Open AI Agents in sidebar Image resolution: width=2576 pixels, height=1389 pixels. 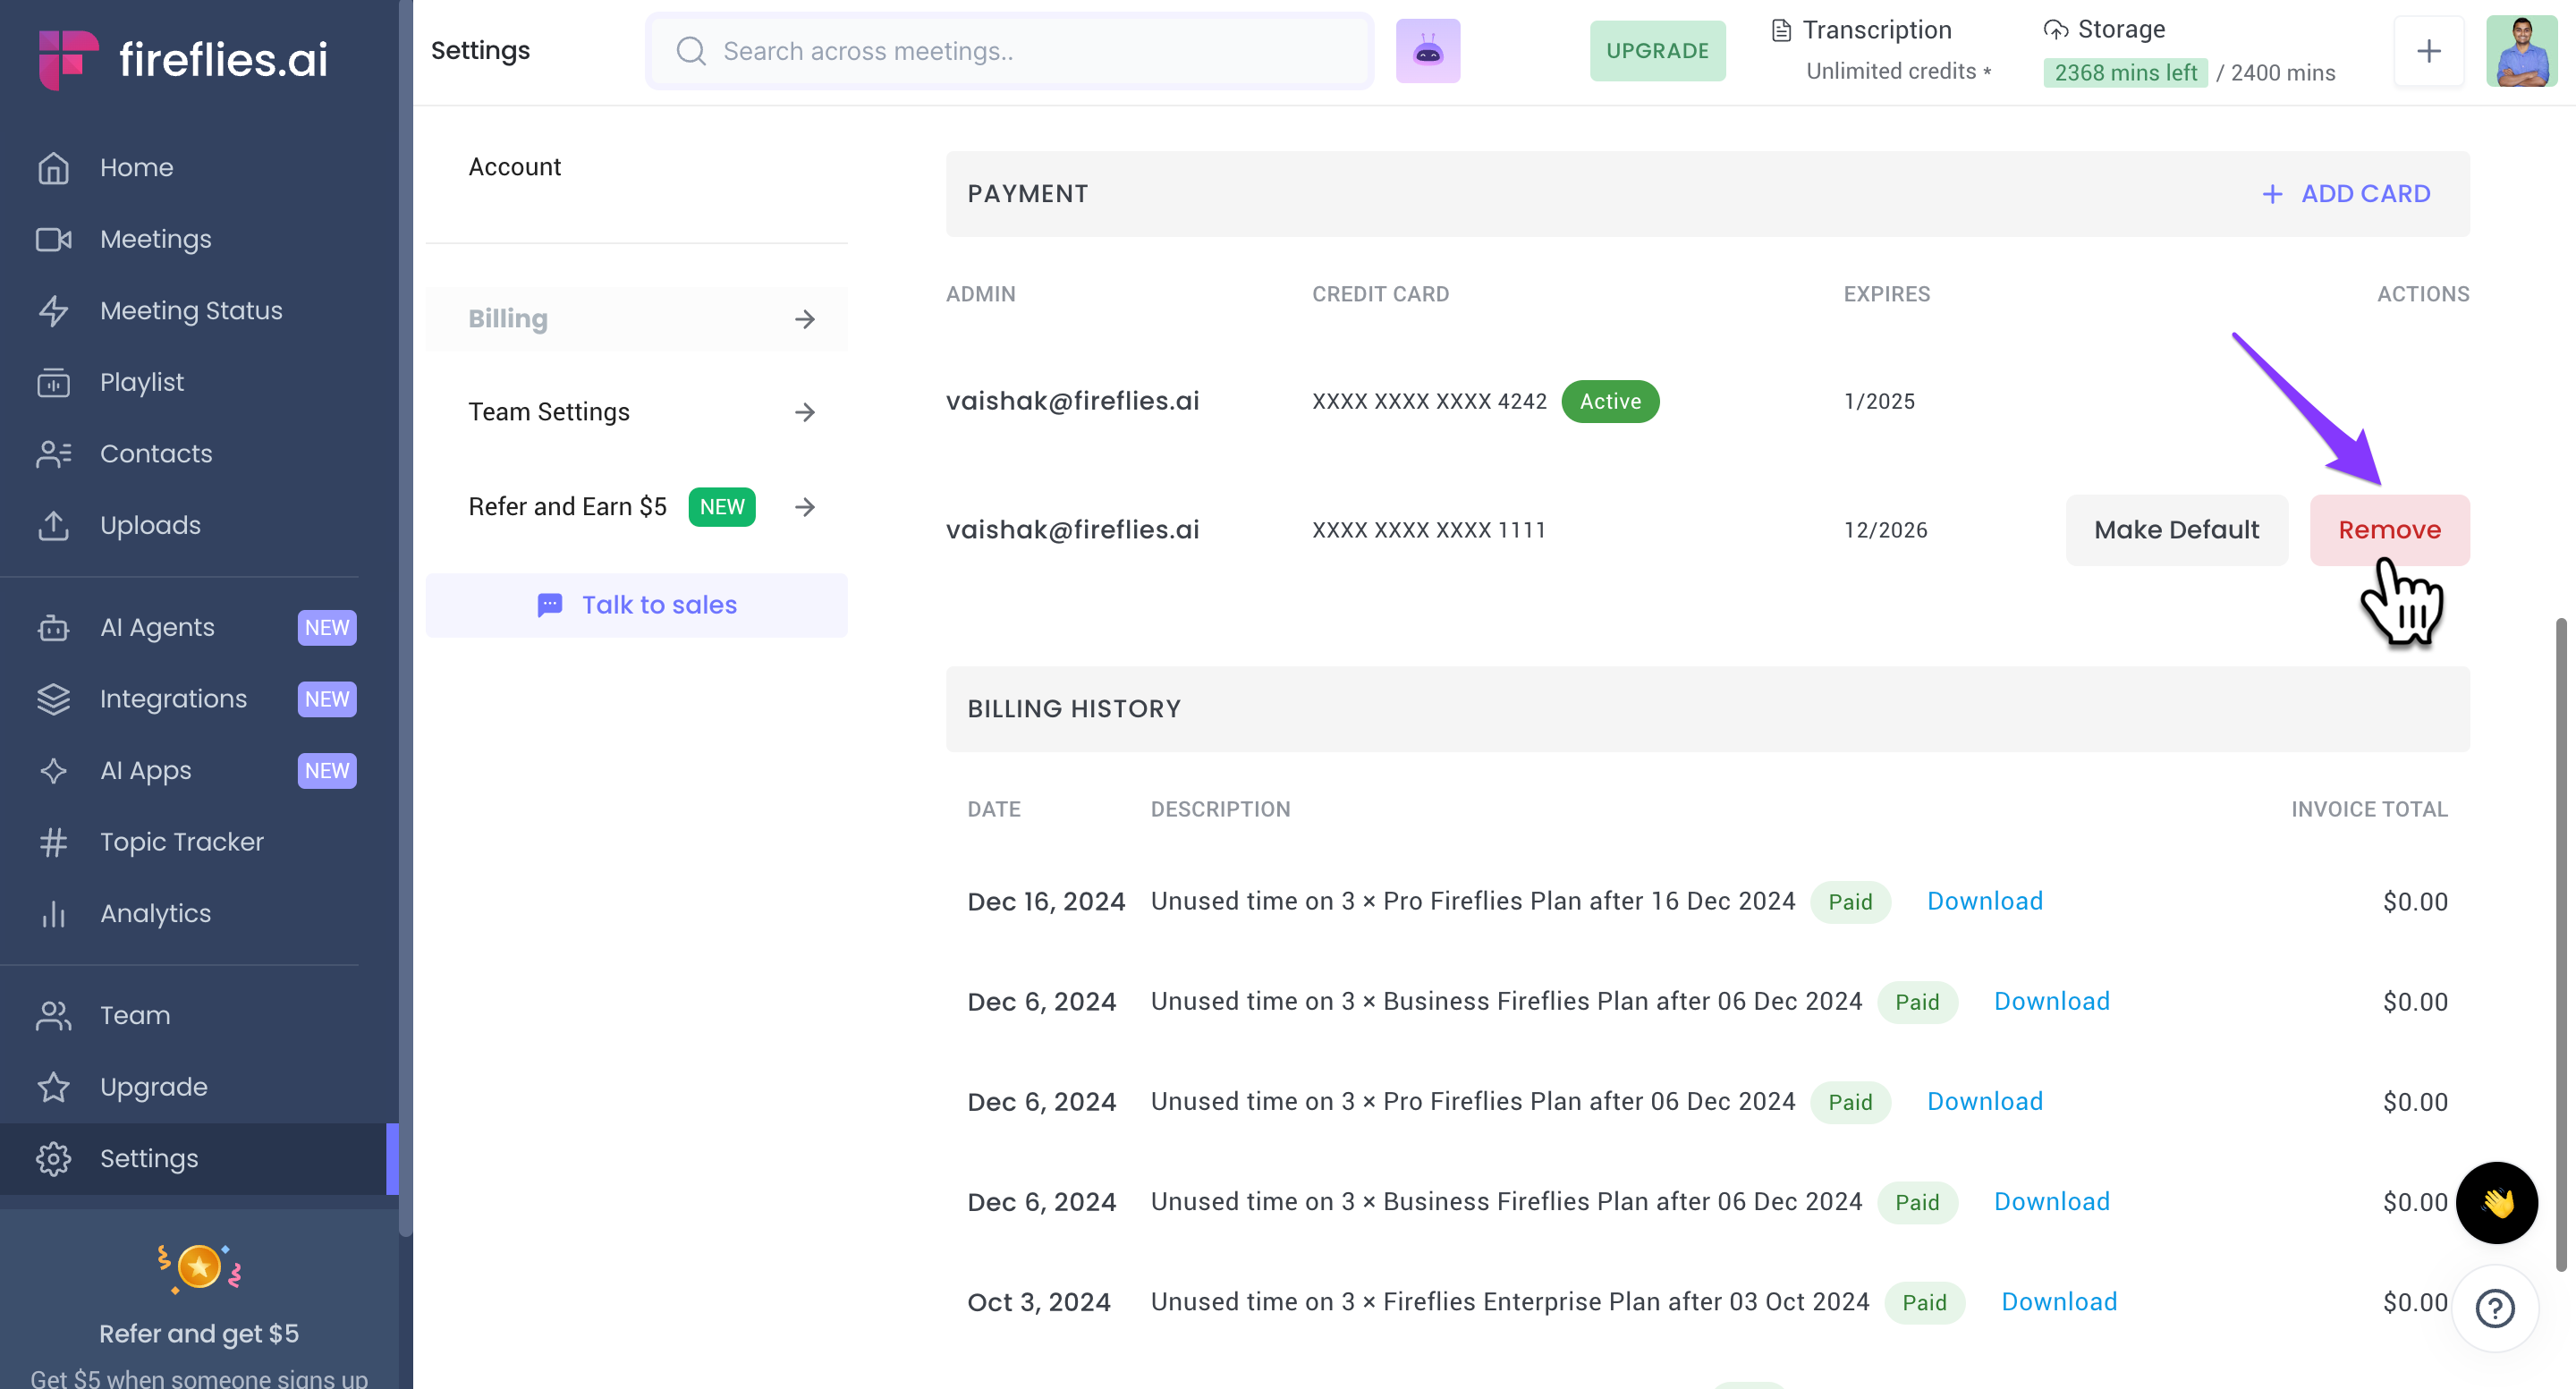click(157, 627)
